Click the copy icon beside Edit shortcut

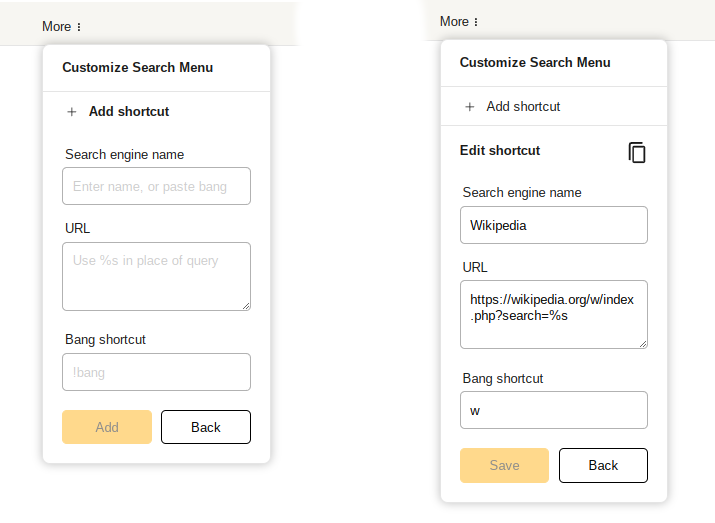coord(637,152)
